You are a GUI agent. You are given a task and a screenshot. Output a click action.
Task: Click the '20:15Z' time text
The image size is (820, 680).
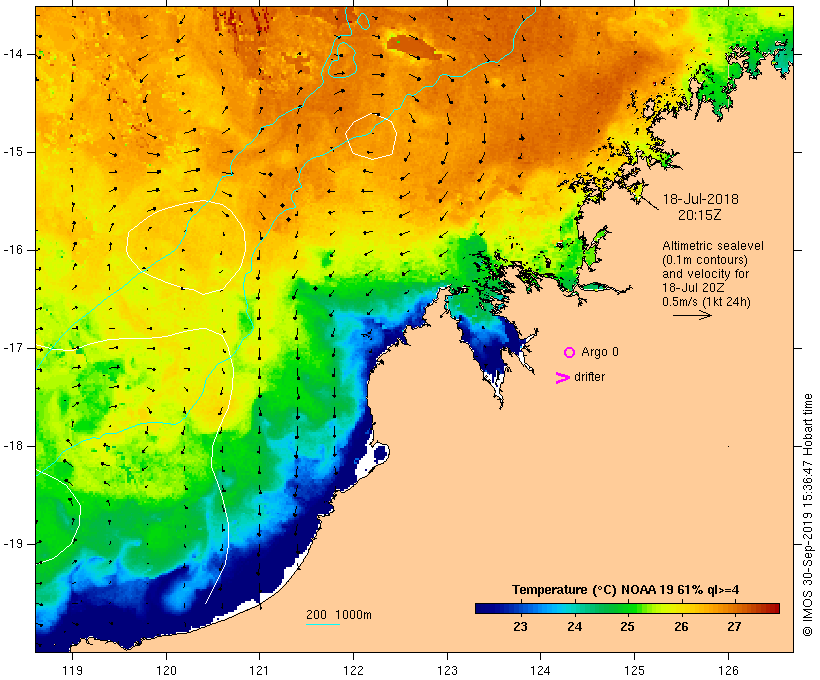[700, 215]
